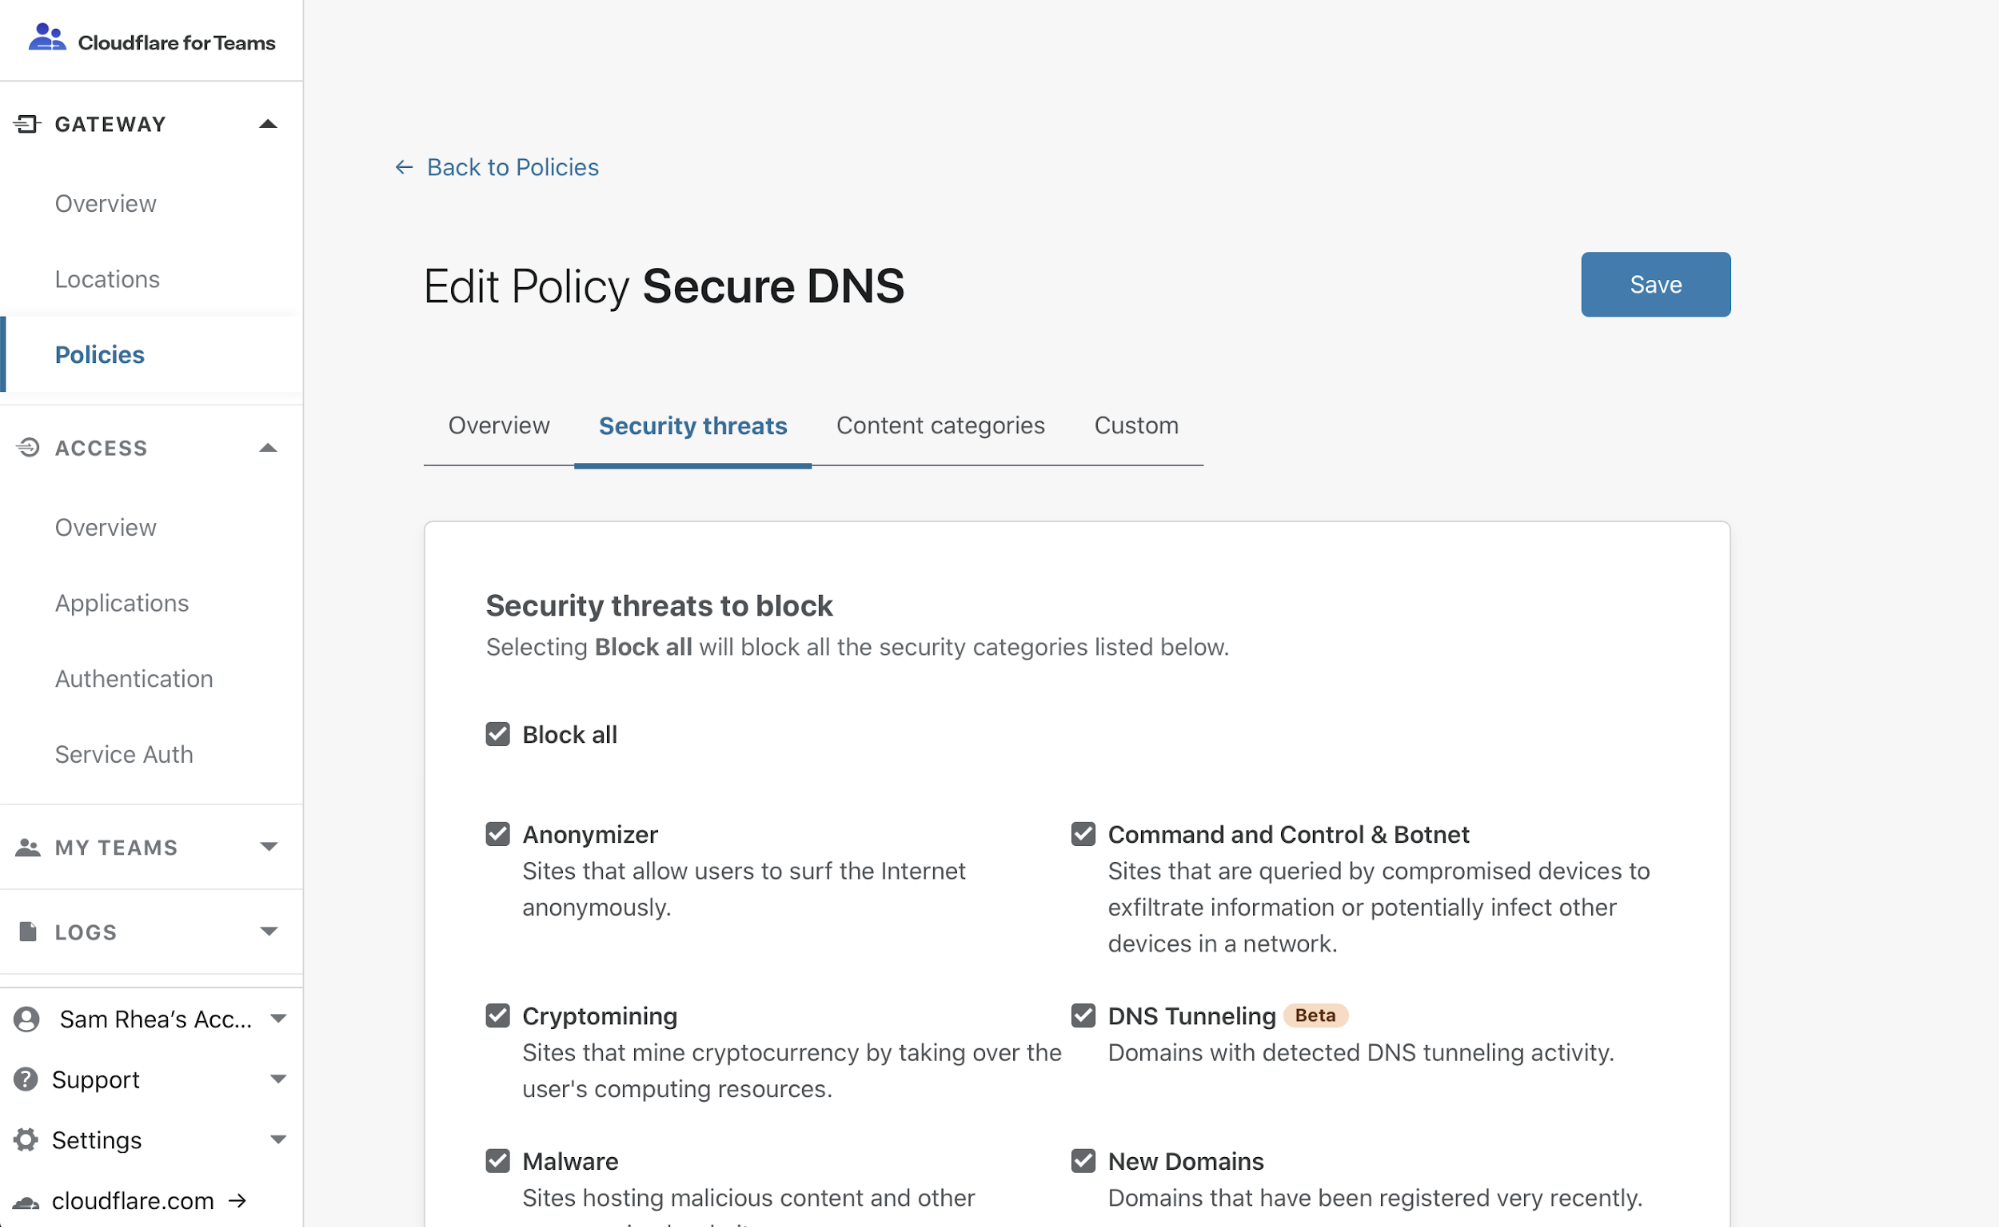The image size is (1999, 1228).
Task: Click the My Teams people icon
Action: tap(28, 848)
